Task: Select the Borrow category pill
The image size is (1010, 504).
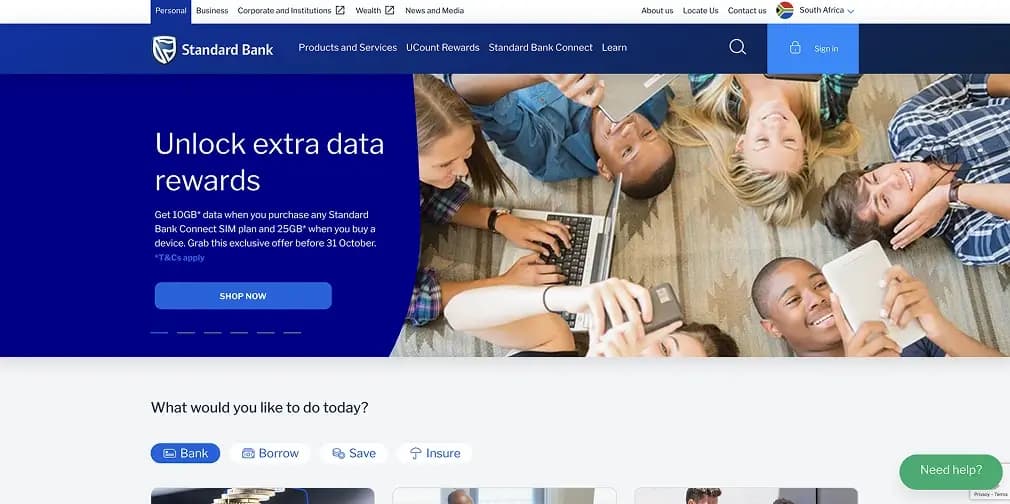Action: point(270,453)
